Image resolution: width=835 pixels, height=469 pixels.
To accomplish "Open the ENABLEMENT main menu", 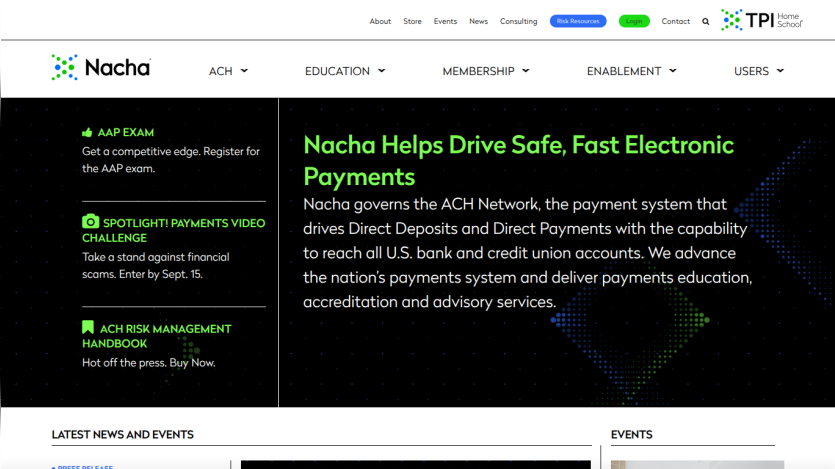I will 624,71.
